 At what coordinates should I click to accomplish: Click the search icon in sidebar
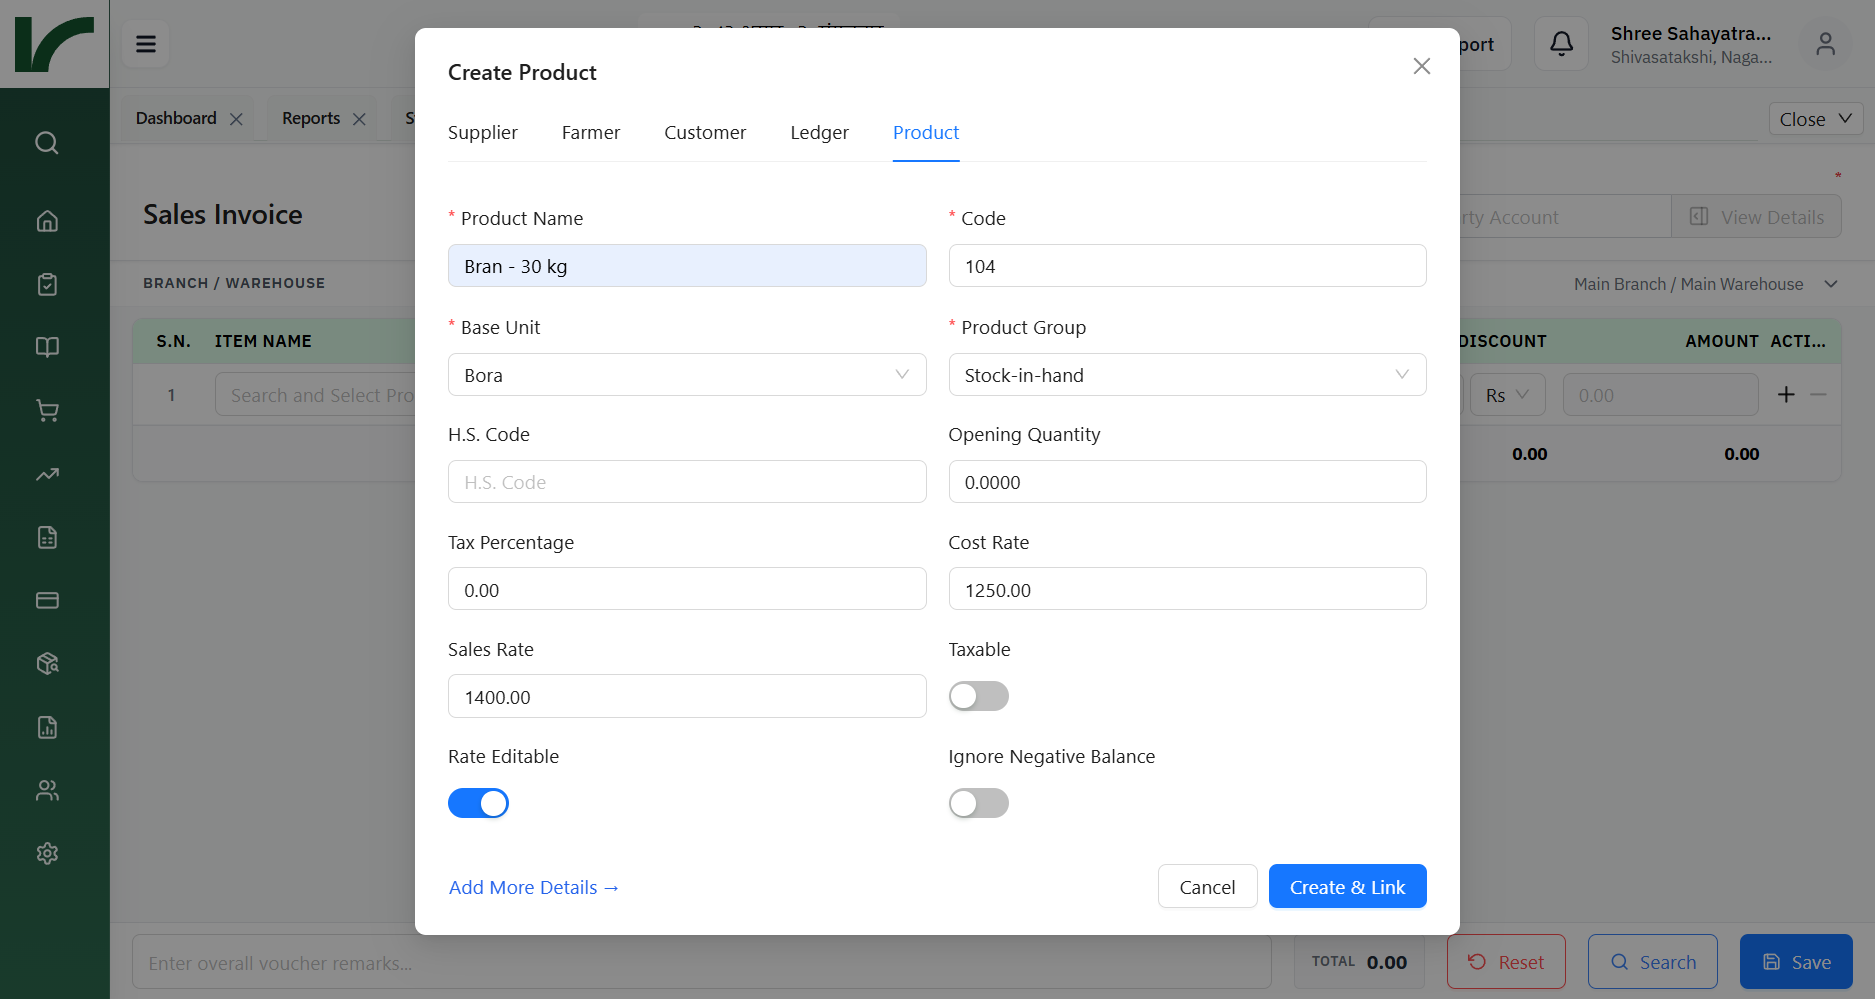[x=47, y=143]
